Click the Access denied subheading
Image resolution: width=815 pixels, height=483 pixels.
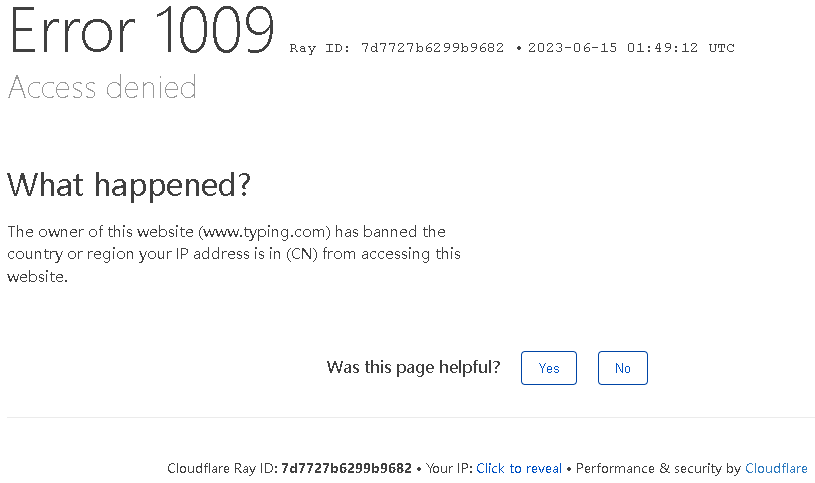102,87
